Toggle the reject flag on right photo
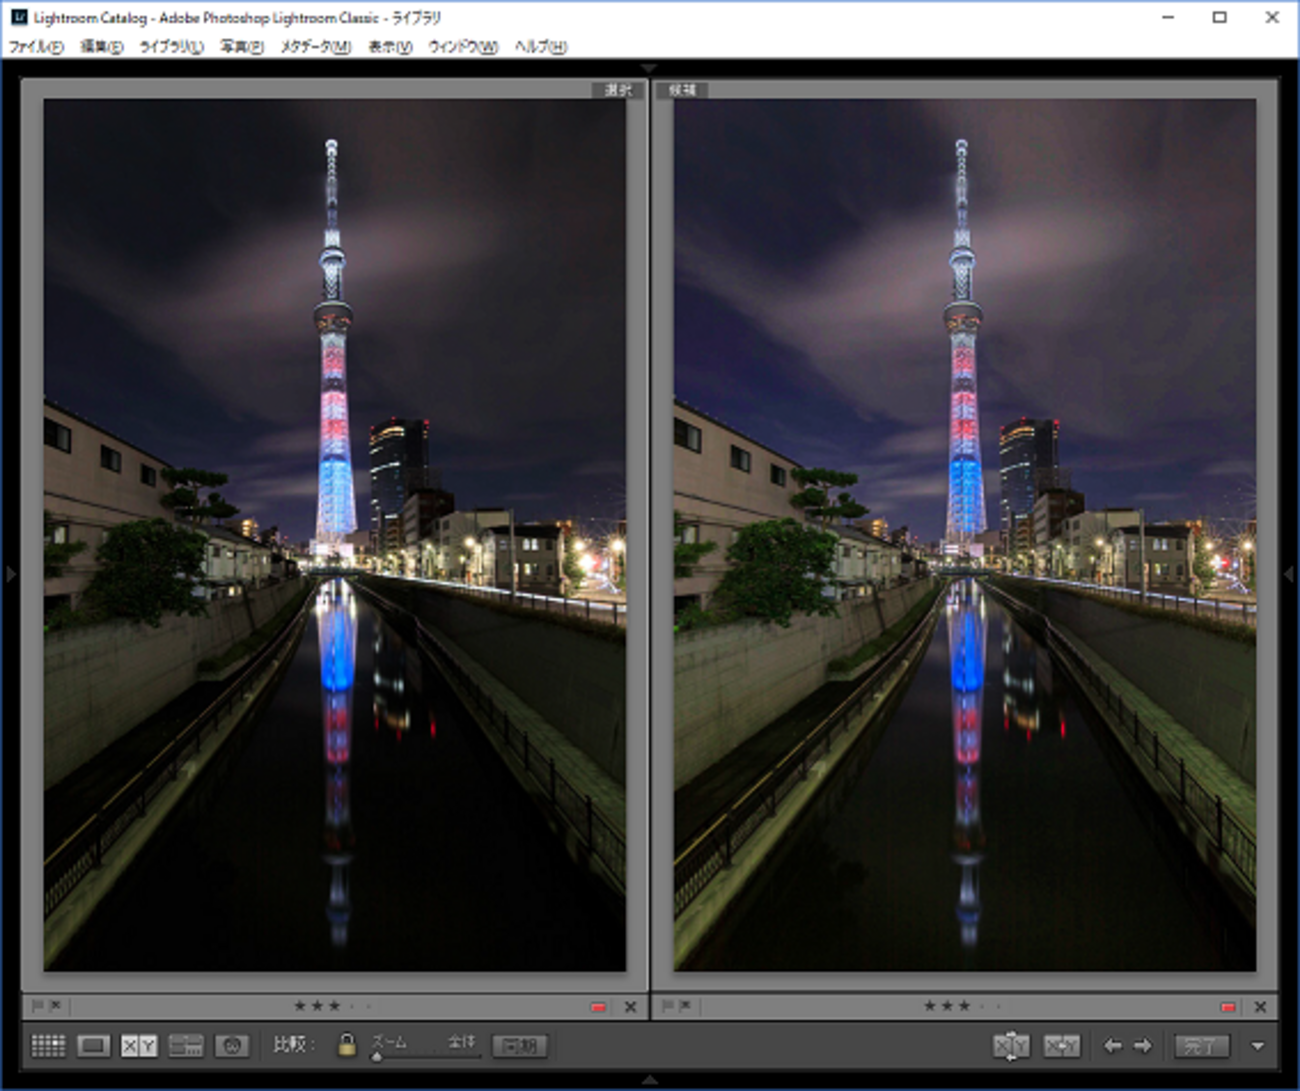The width and height of the screenshot is (1300, 1091). (x=686, y=1006)
